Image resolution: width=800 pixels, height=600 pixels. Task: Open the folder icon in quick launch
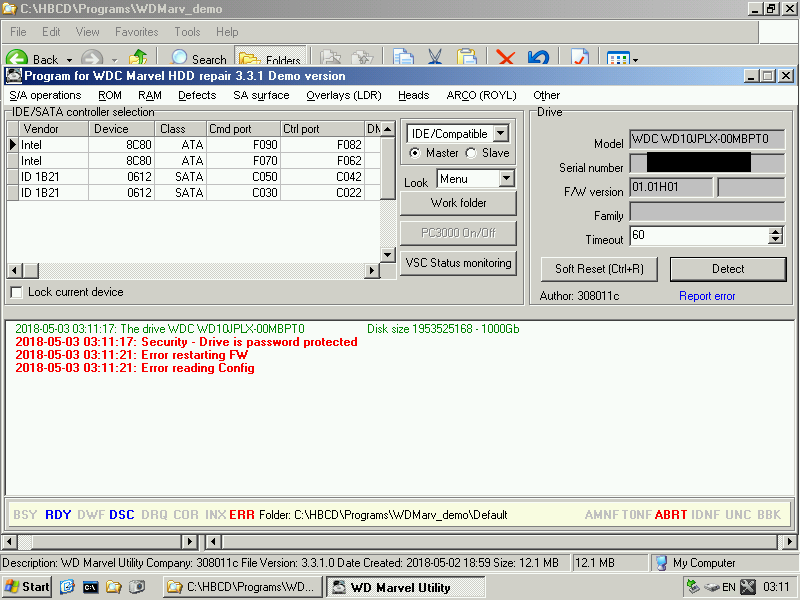pos(113,587)
